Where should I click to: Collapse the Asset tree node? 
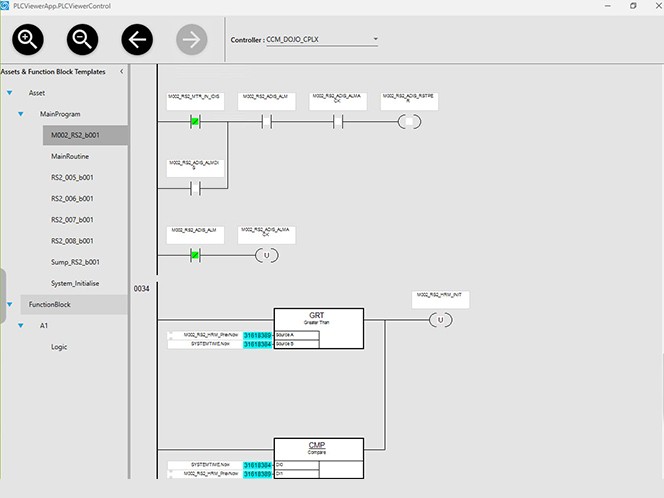click(x=9, y=93)
